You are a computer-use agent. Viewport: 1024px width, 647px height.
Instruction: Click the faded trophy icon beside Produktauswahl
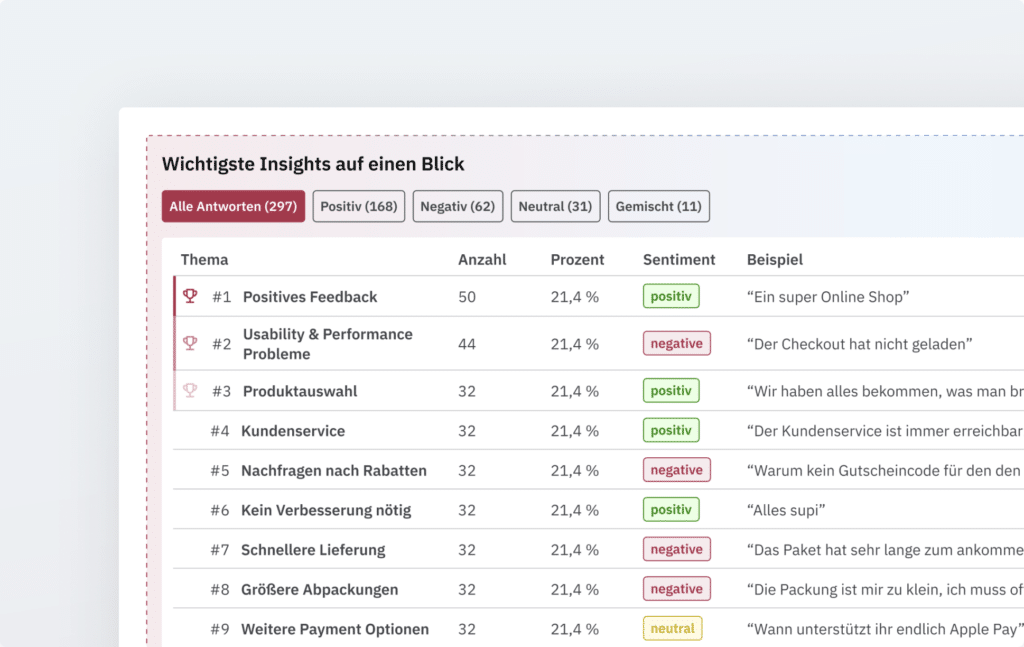point(190,390)
